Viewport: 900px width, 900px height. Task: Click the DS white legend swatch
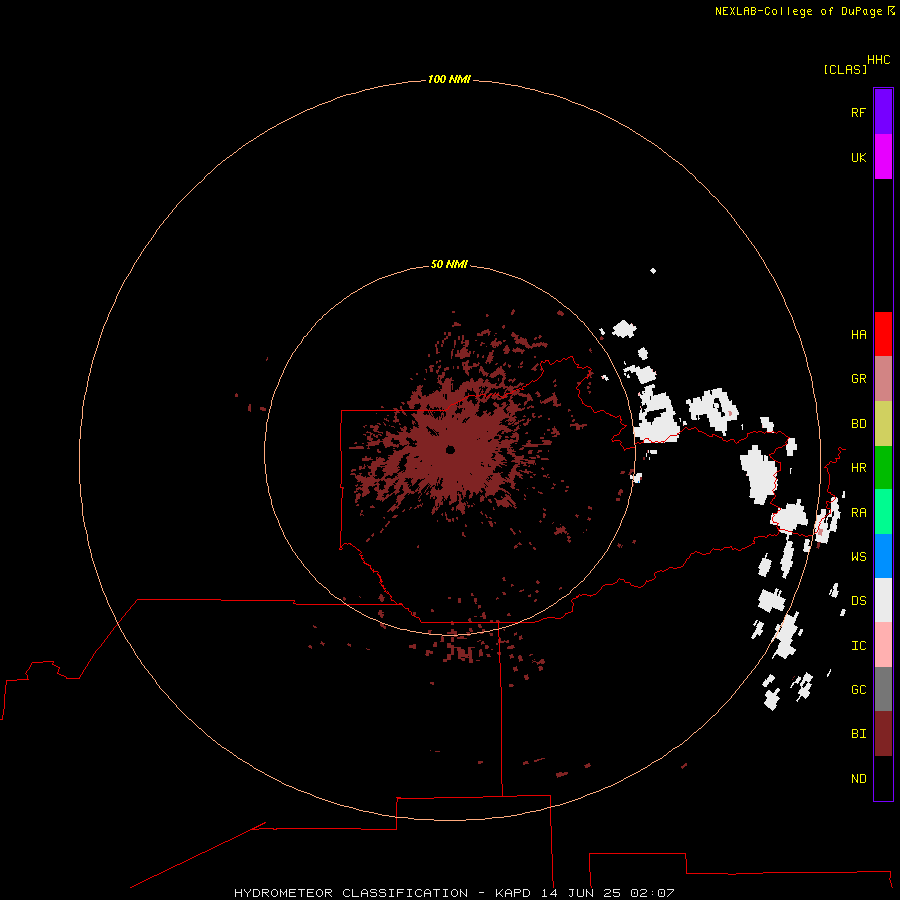click(883, 600)
